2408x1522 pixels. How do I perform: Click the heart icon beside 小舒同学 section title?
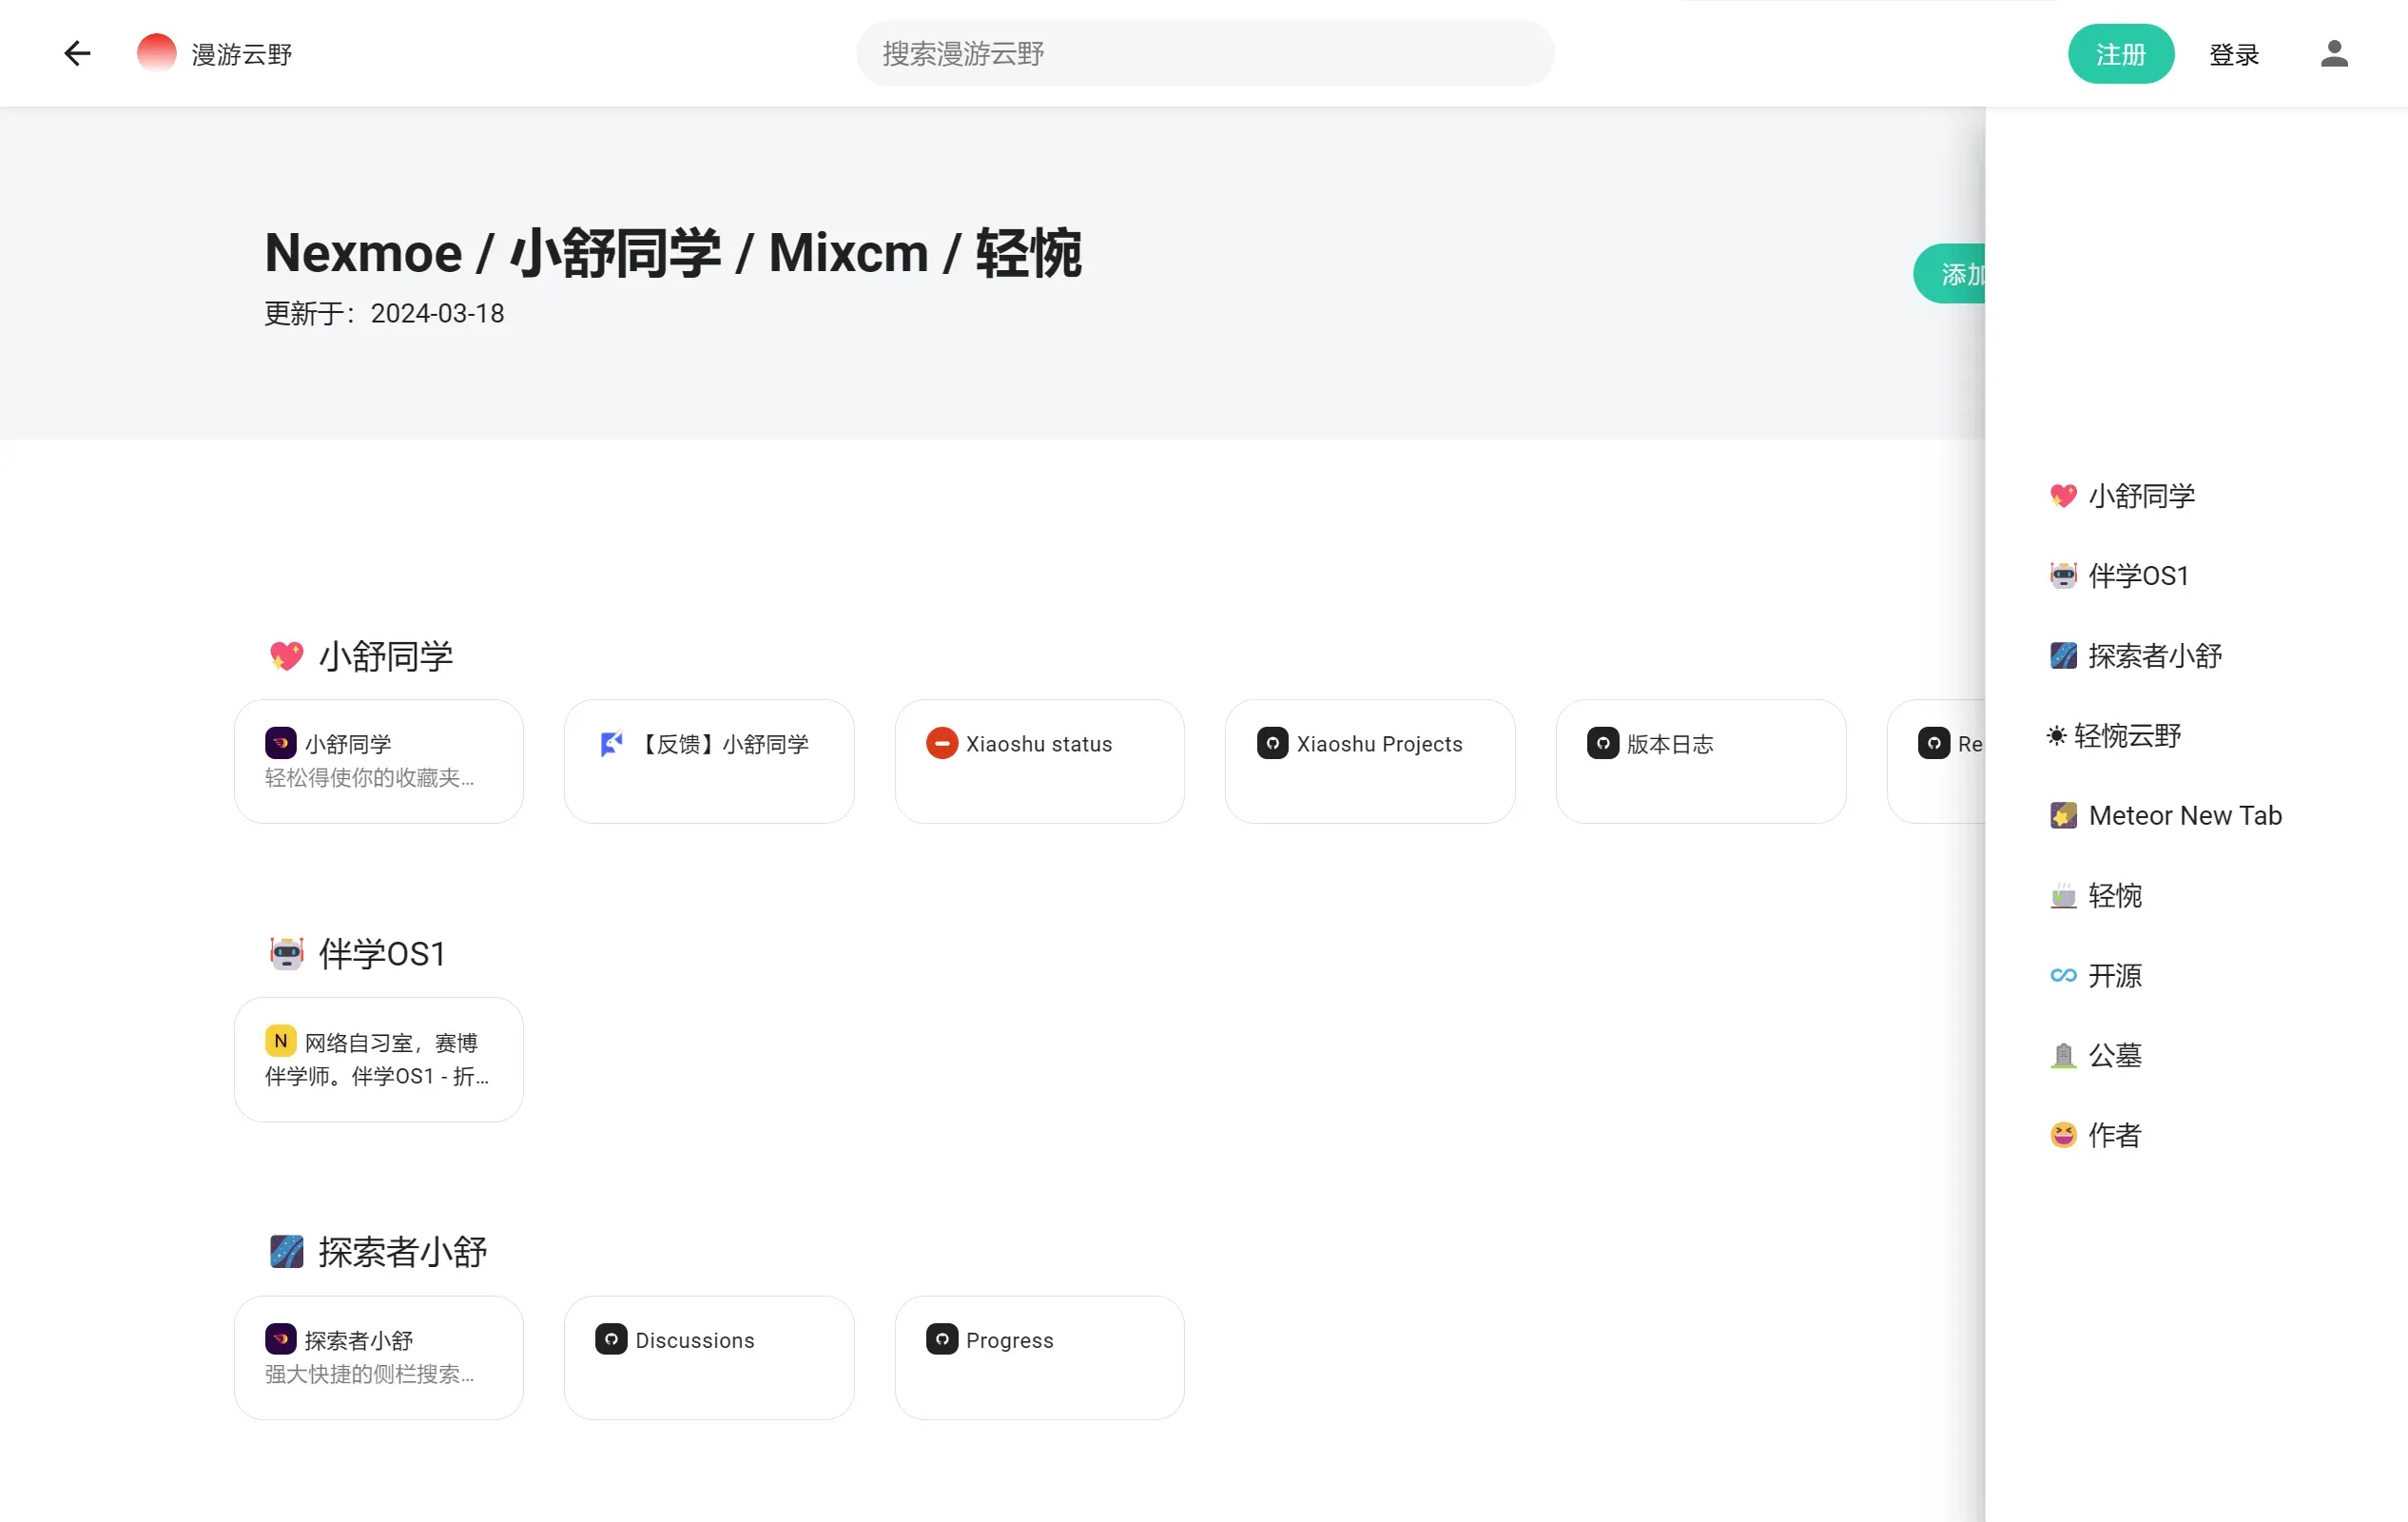[286, 655]
